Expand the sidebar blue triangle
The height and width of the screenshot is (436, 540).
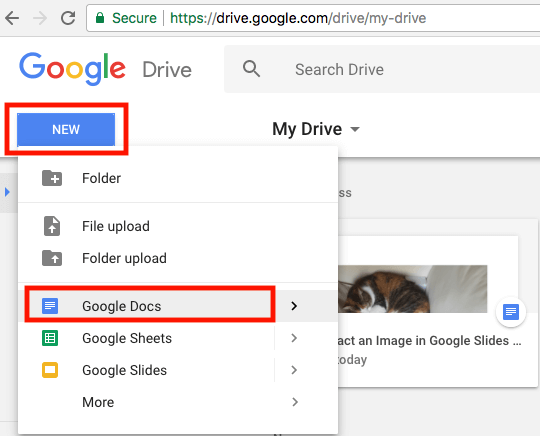coord(7,192)
